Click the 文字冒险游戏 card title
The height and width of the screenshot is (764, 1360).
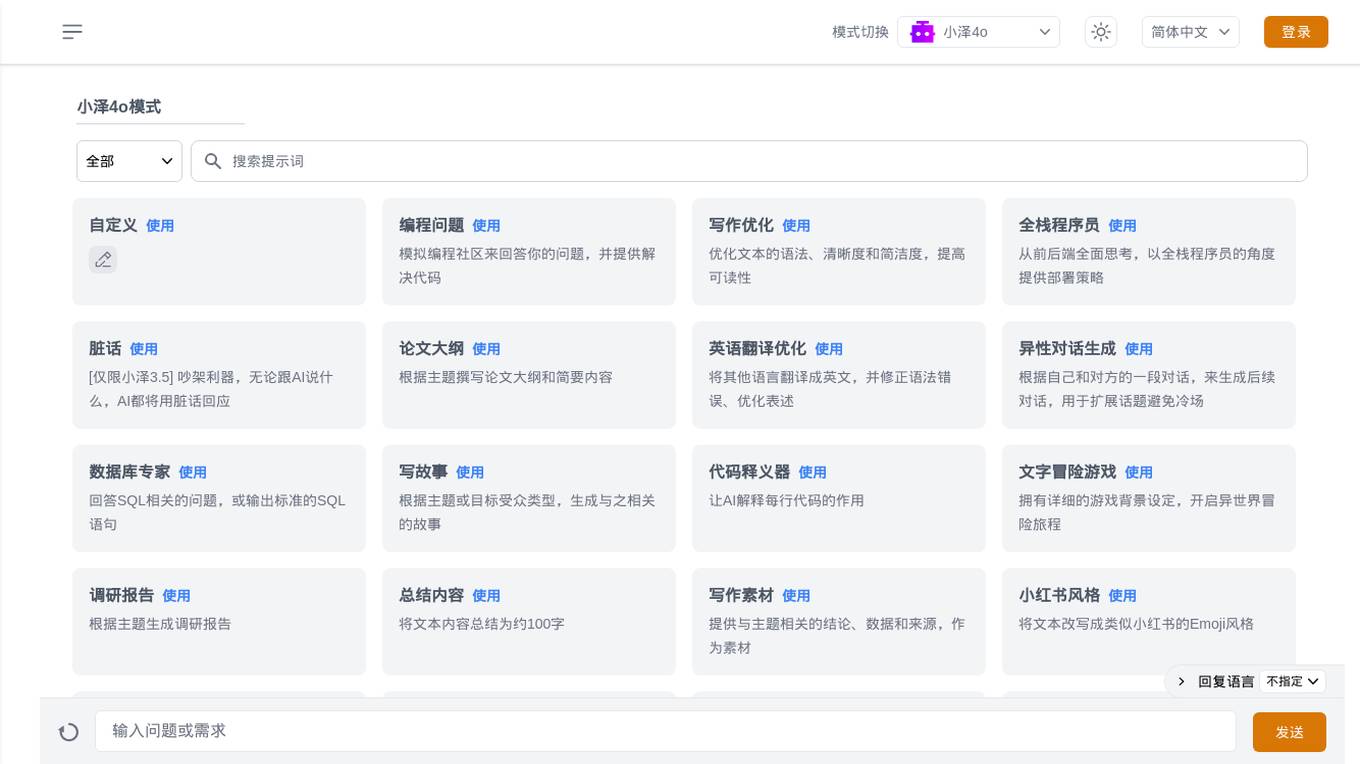pos(1067,471)
